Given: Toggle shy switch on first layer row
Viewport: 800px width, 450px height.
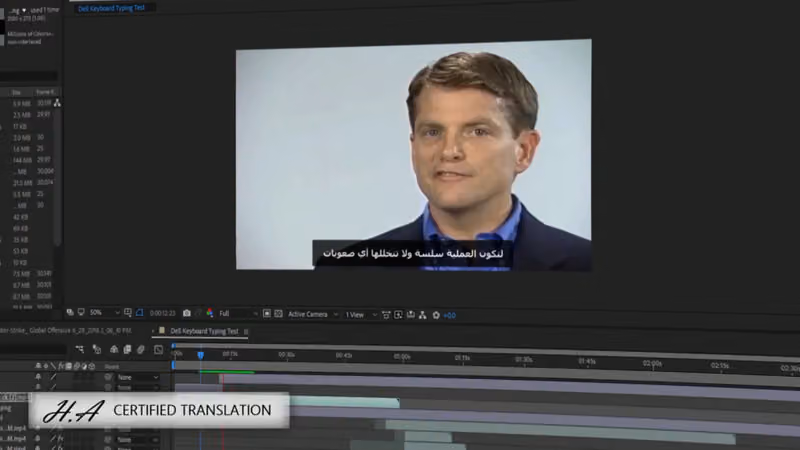Looking at the screenshot, I should click(x=38, y=377).
